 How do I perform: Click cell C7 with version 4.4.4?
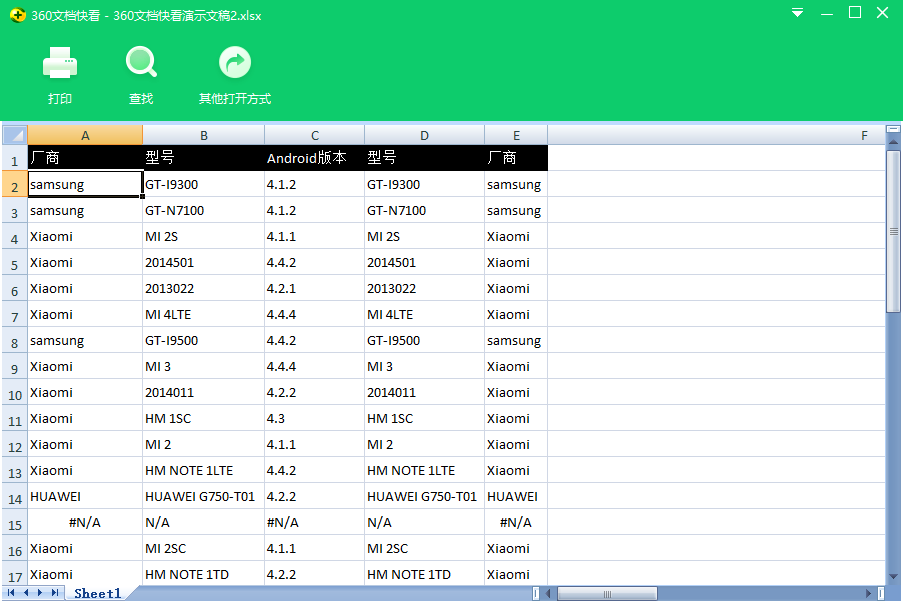coord(314,314)
